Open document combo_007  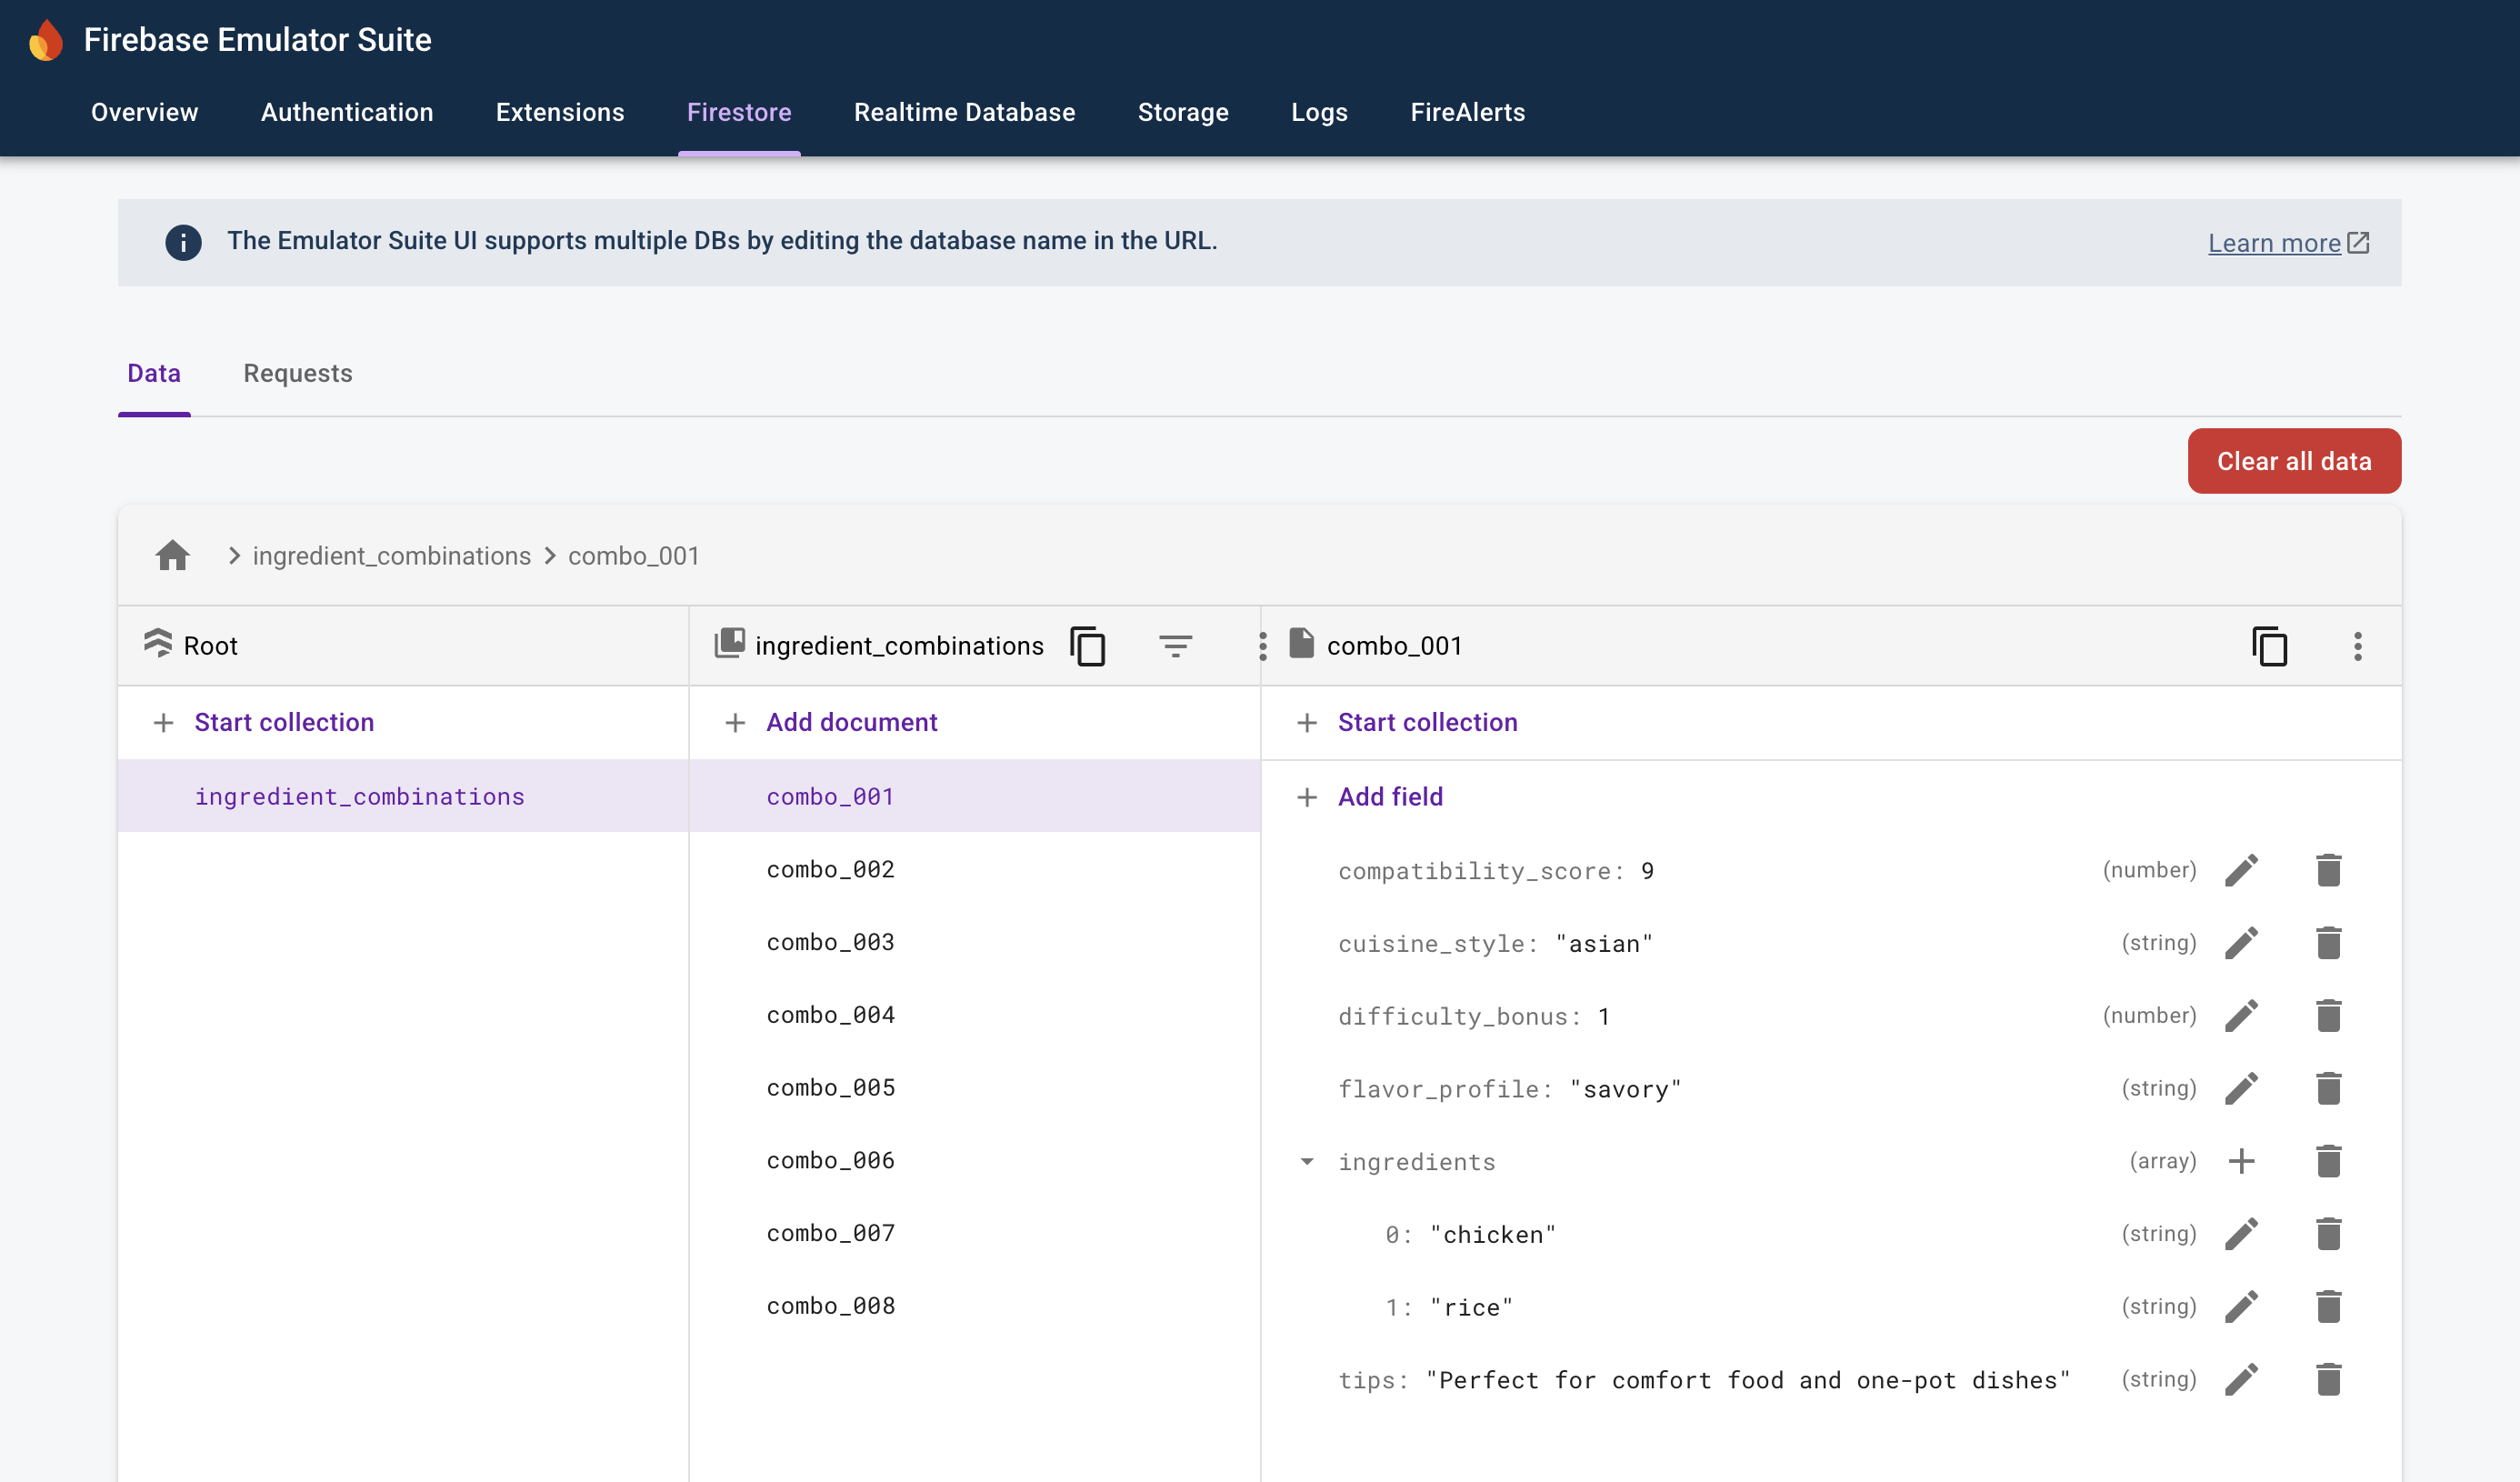[x=974, y=1233]
